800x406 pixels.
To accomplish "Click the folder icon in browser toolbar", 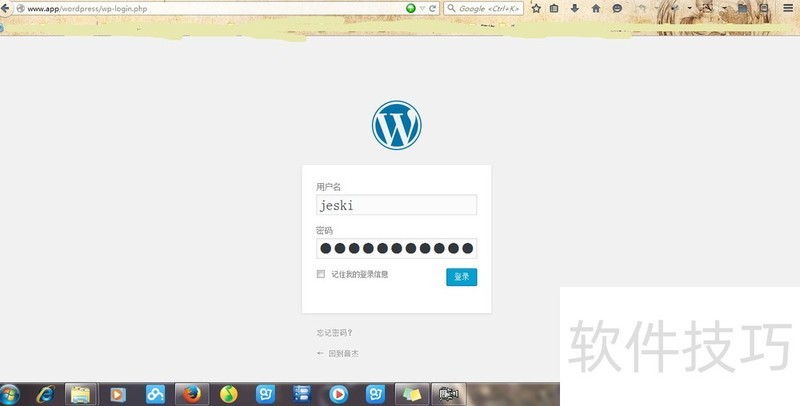I will [743, 9].
